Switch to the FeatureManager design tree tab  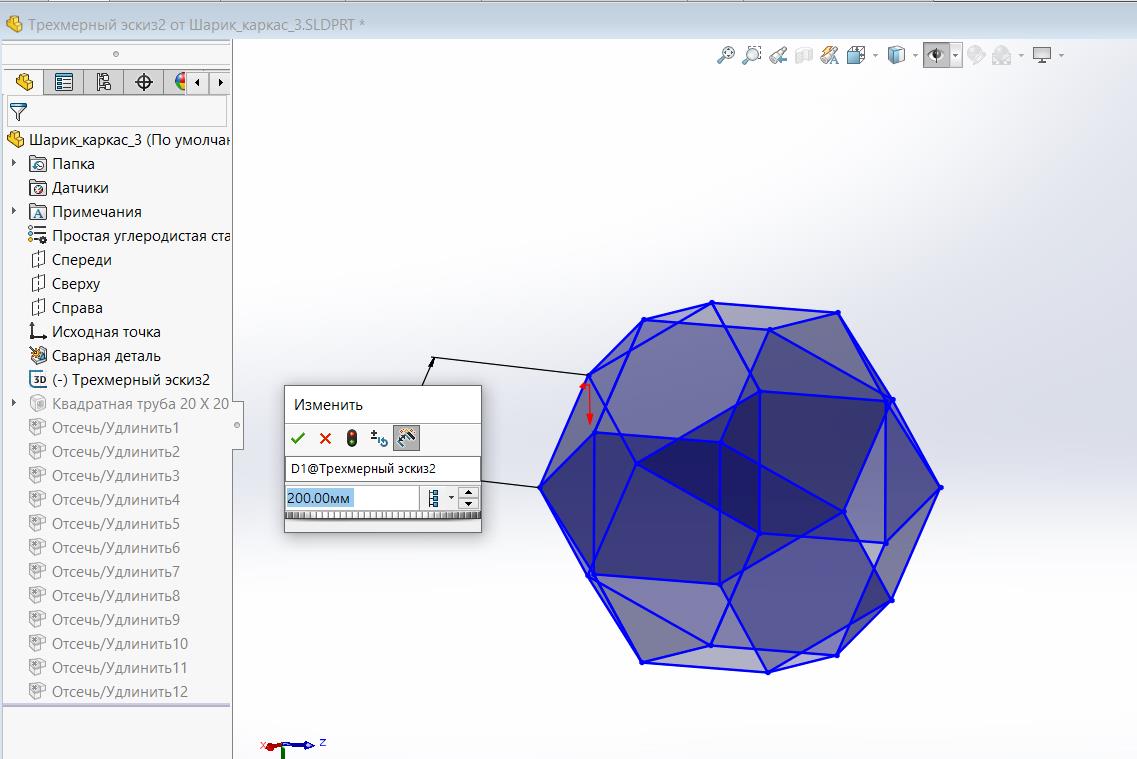pos(24,82)
